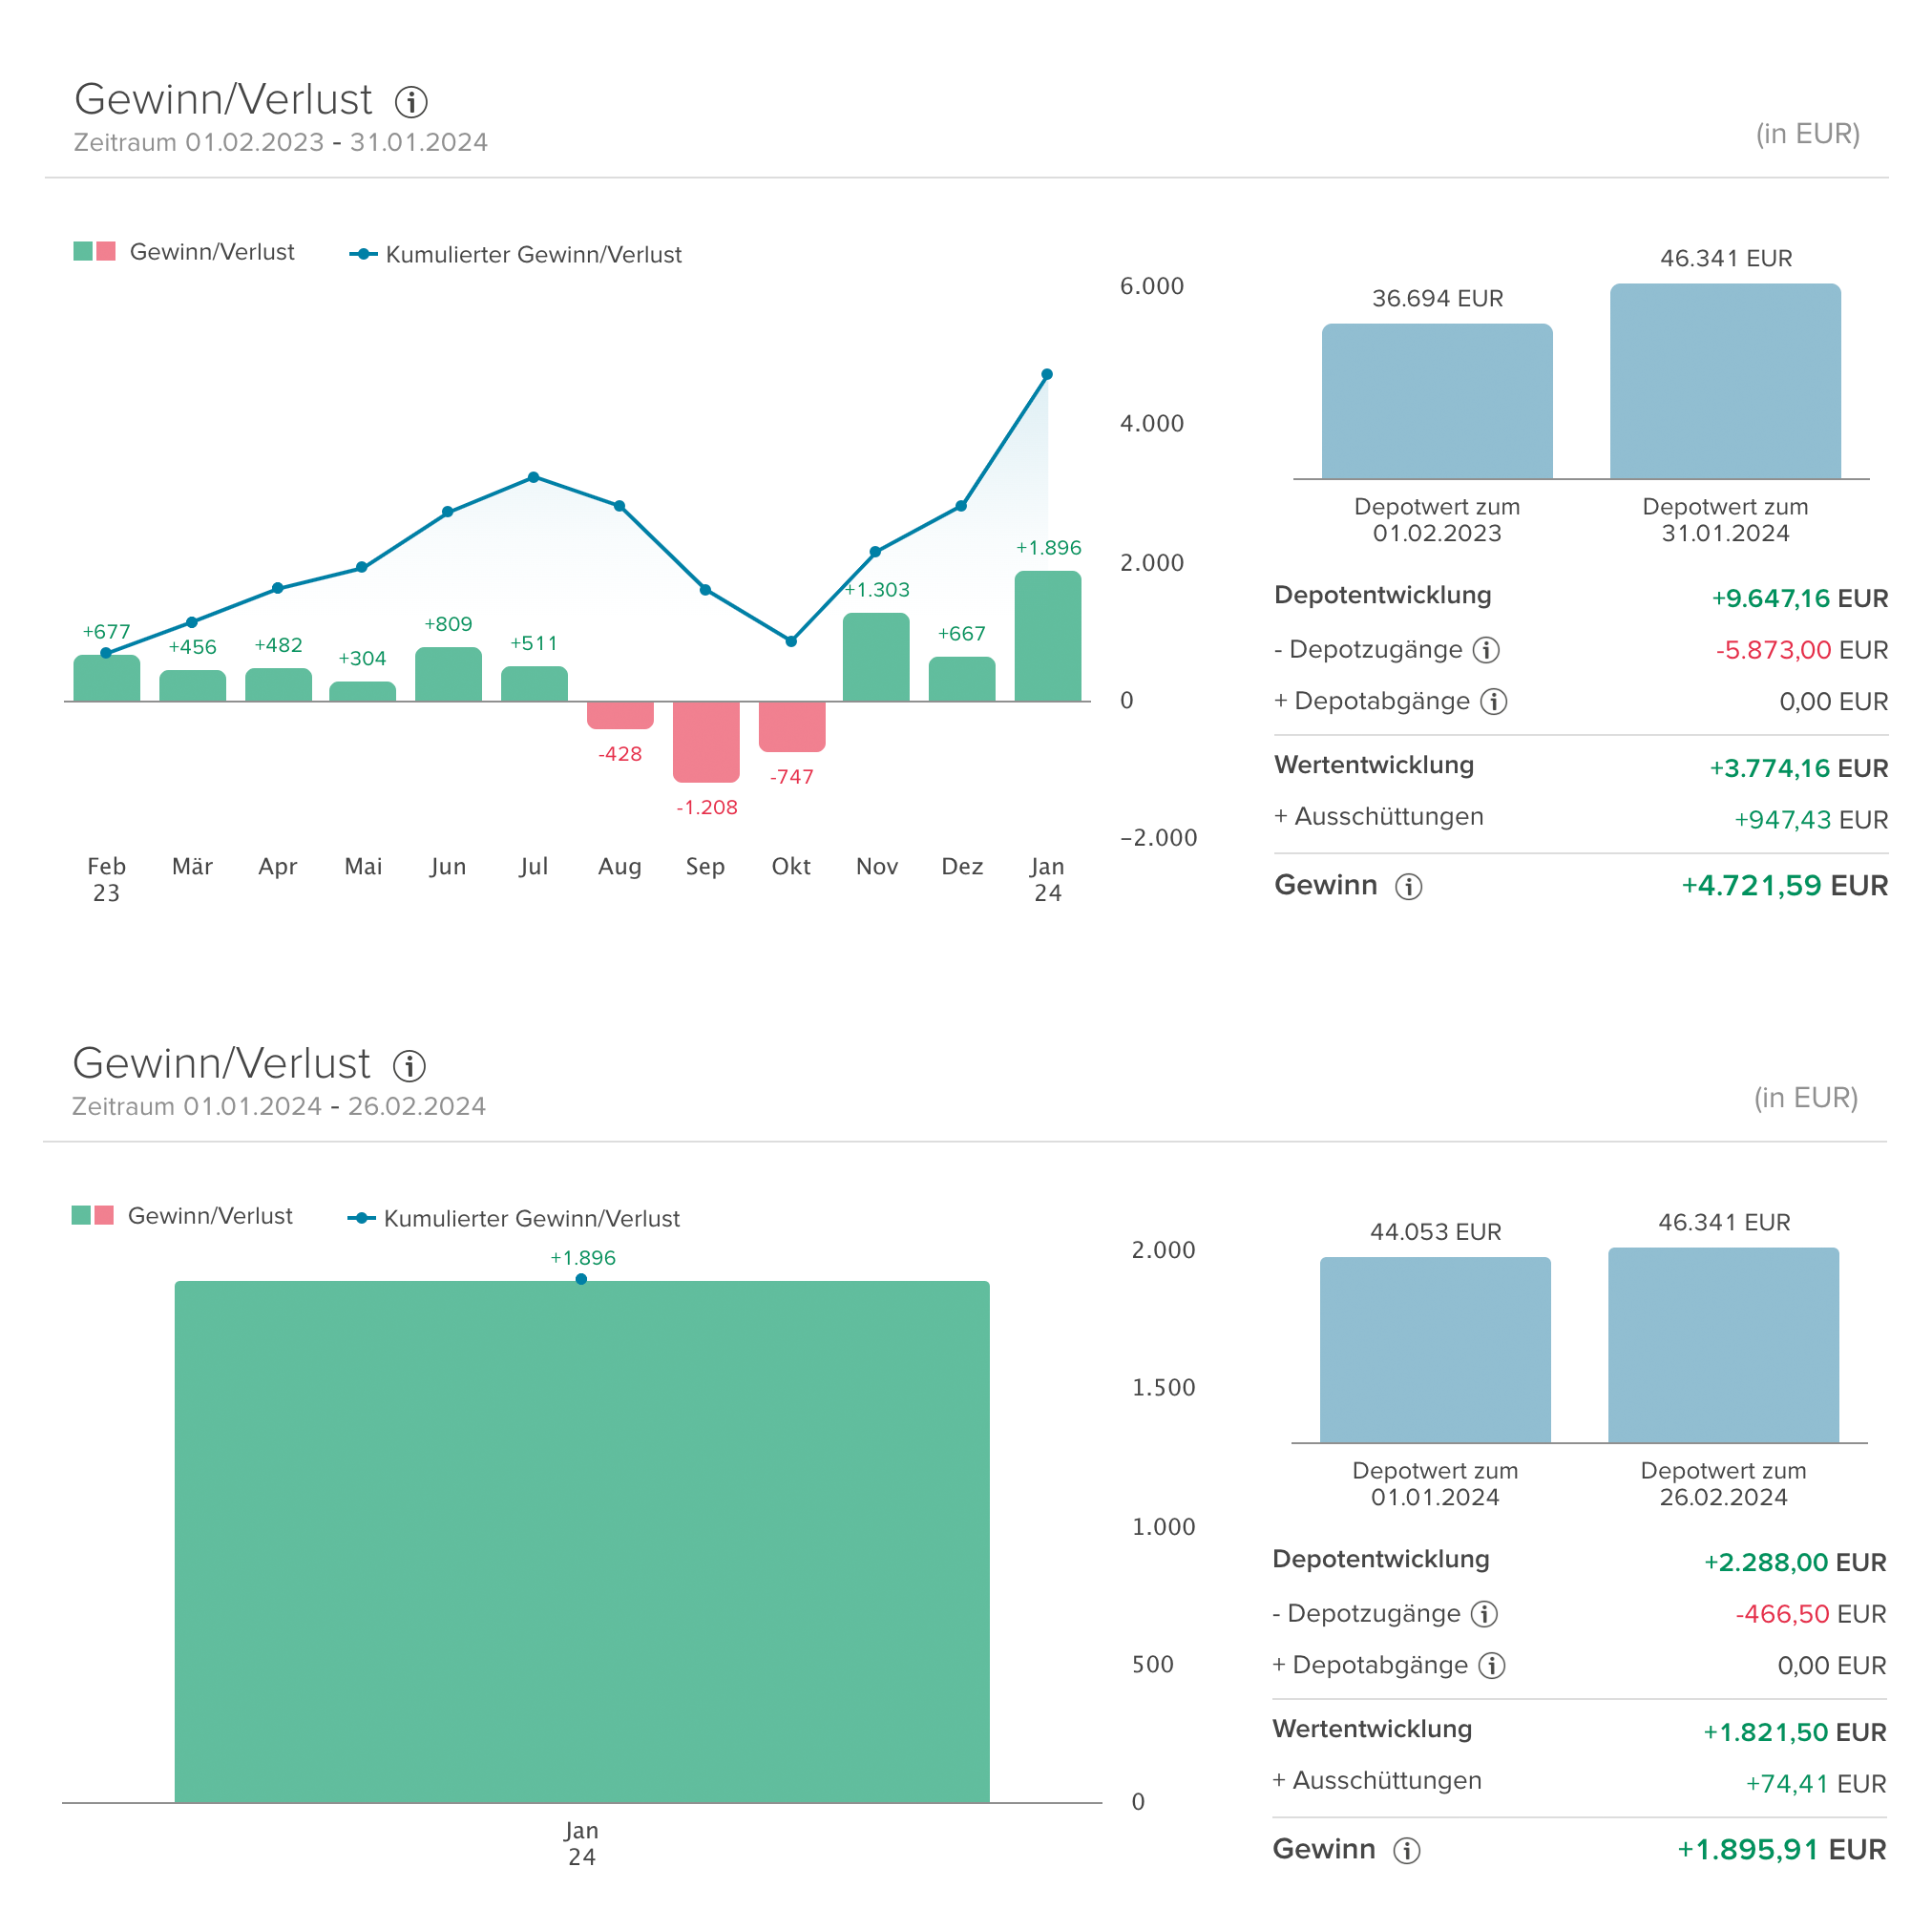Select the January +1.896 bar in top chart

click(1047, 636)
